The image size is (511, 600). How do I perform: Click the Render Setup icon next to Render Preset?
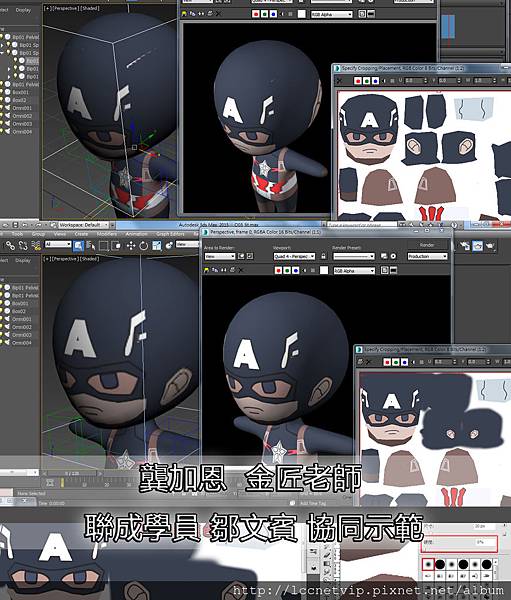tap(384, 256)
